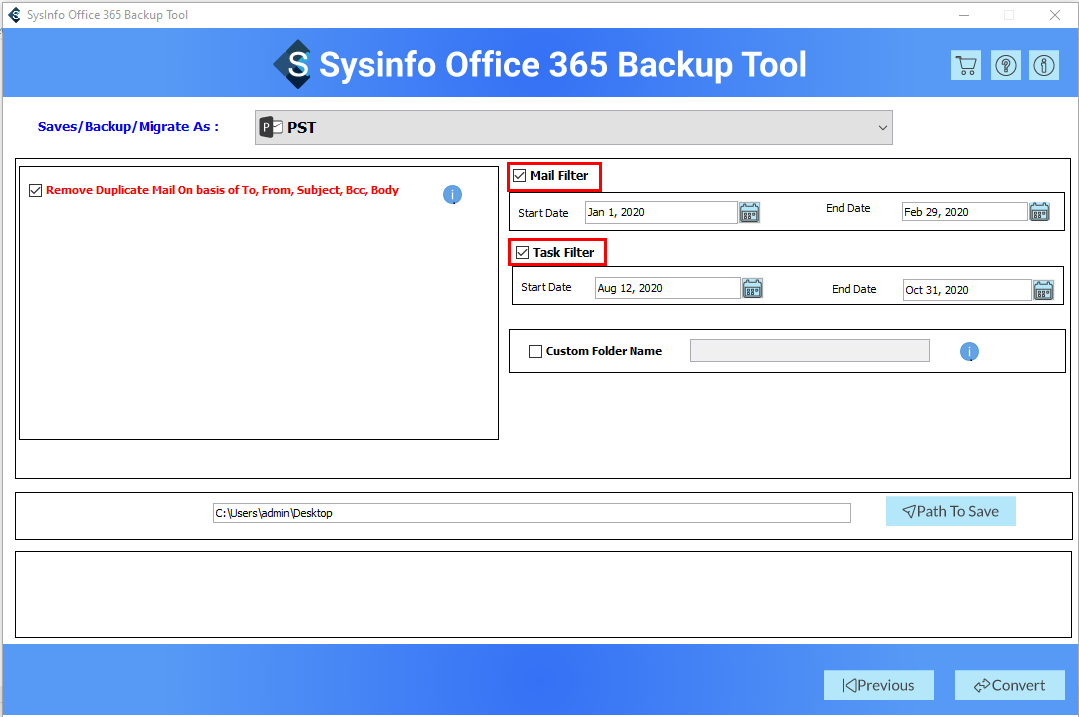1079x717 pixels.
Task: Toggle the Mail Filter checkbox
Action: click(520, 176)
